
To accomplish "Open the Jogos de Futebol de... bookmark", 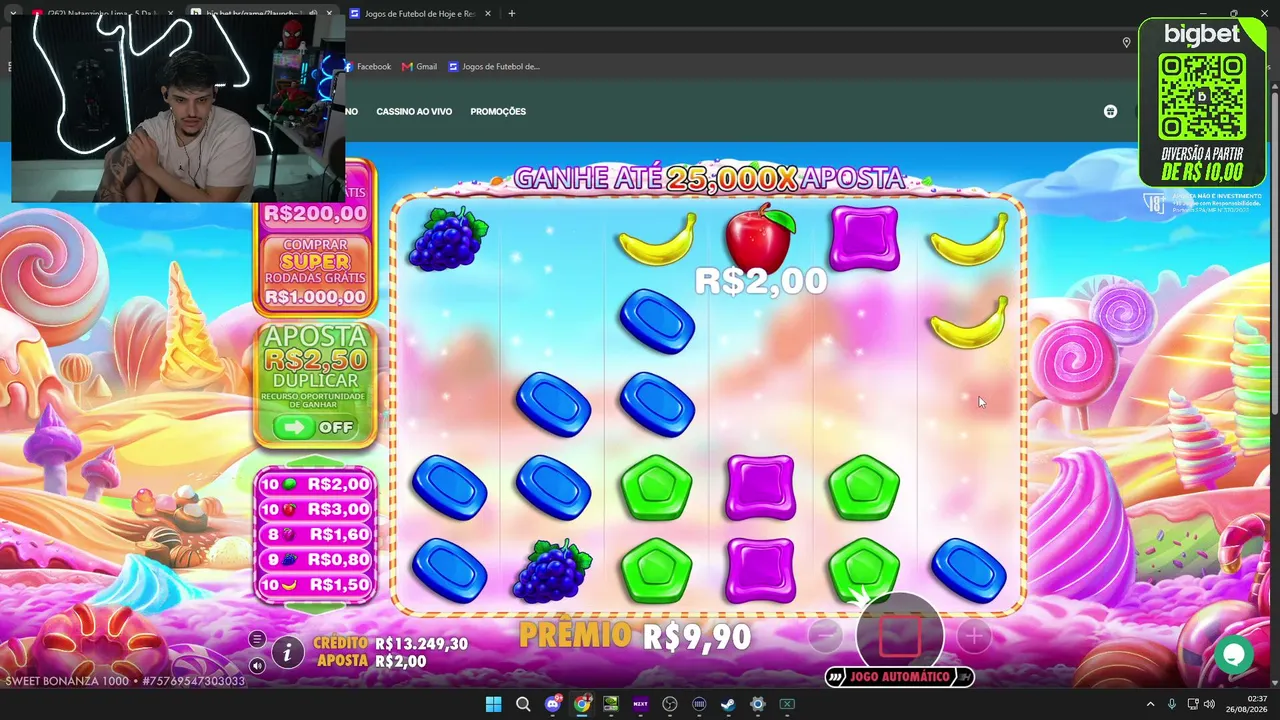I will 494,67.
